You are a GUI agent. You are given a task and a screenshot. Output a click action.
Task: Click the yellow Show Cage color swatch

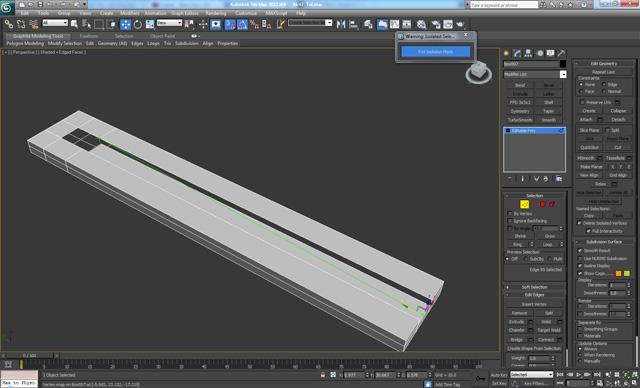click(x=627, y=273)
